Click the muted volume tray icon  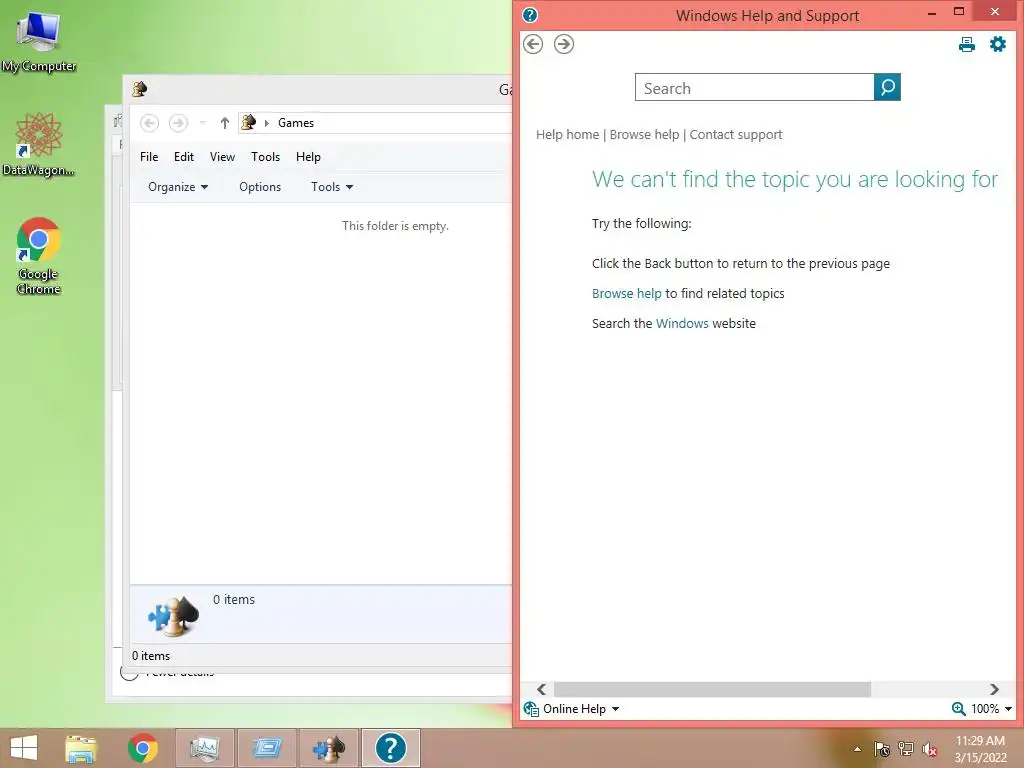(x=929, y=748)
